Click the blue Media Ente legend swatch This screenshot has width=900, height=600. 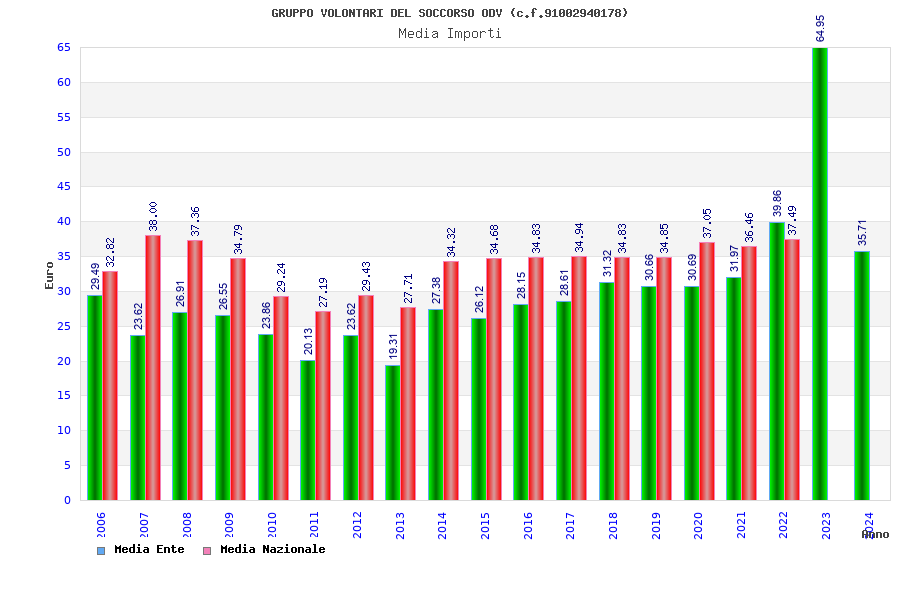pyautogui.click(x=101, y=551)
